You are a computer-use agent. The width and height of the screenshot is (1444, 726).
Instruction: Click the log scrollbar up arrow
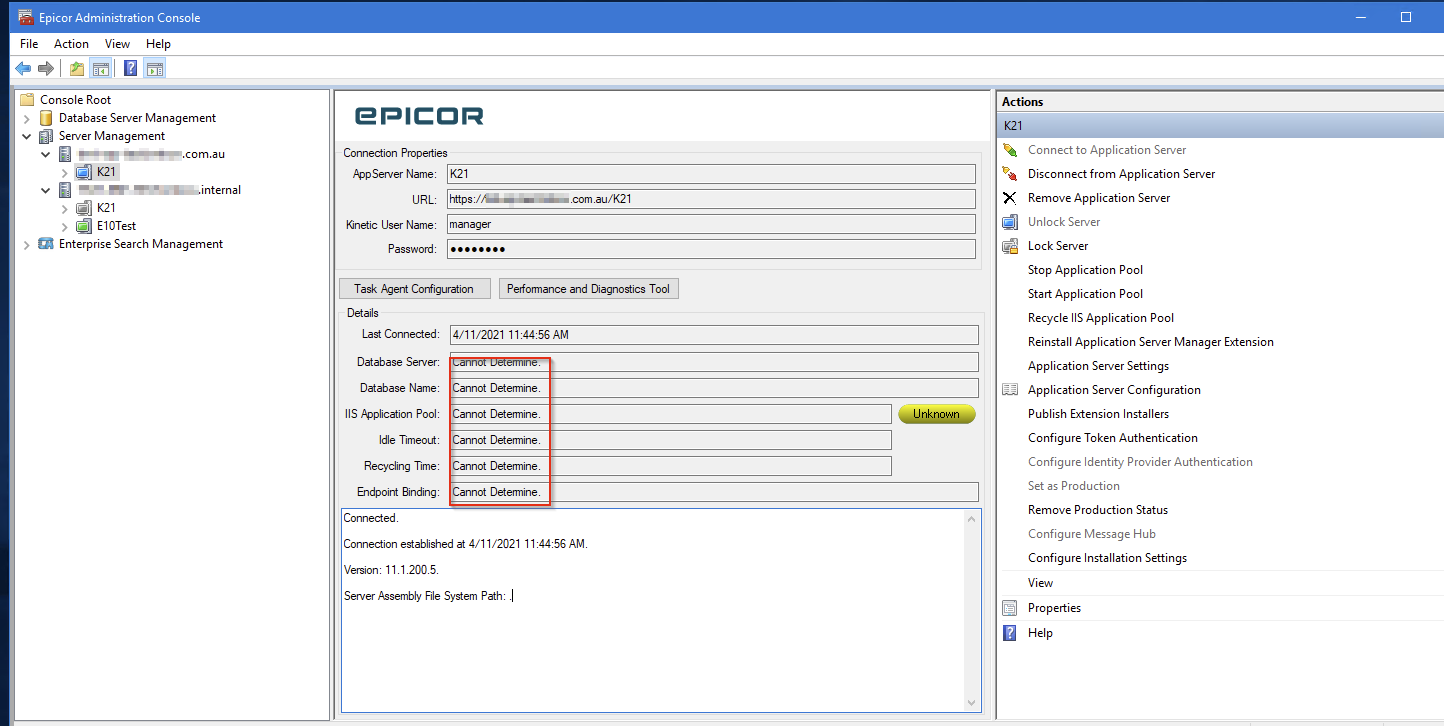970,518
